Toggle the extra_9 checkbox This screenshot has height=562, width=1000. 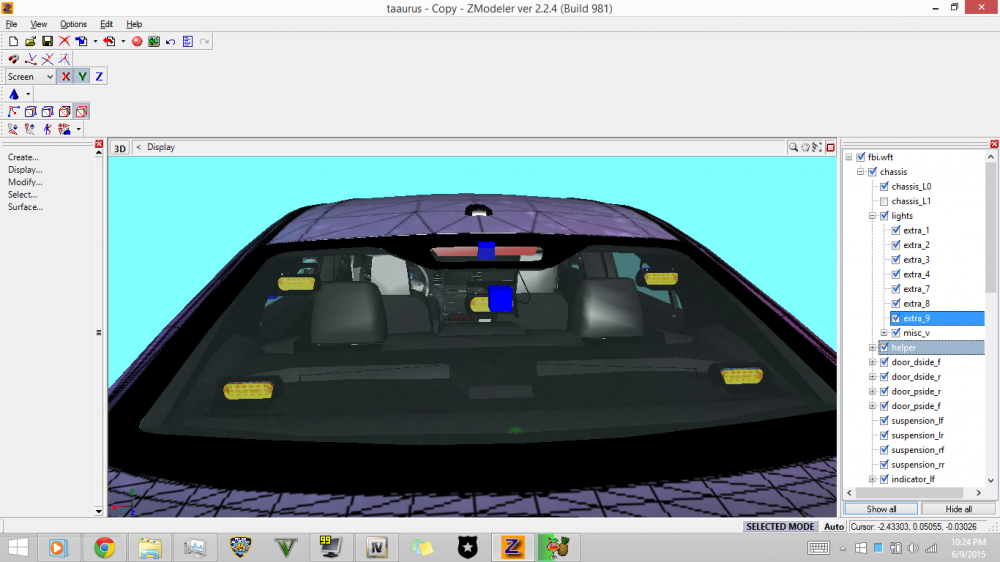click(896, 318)
